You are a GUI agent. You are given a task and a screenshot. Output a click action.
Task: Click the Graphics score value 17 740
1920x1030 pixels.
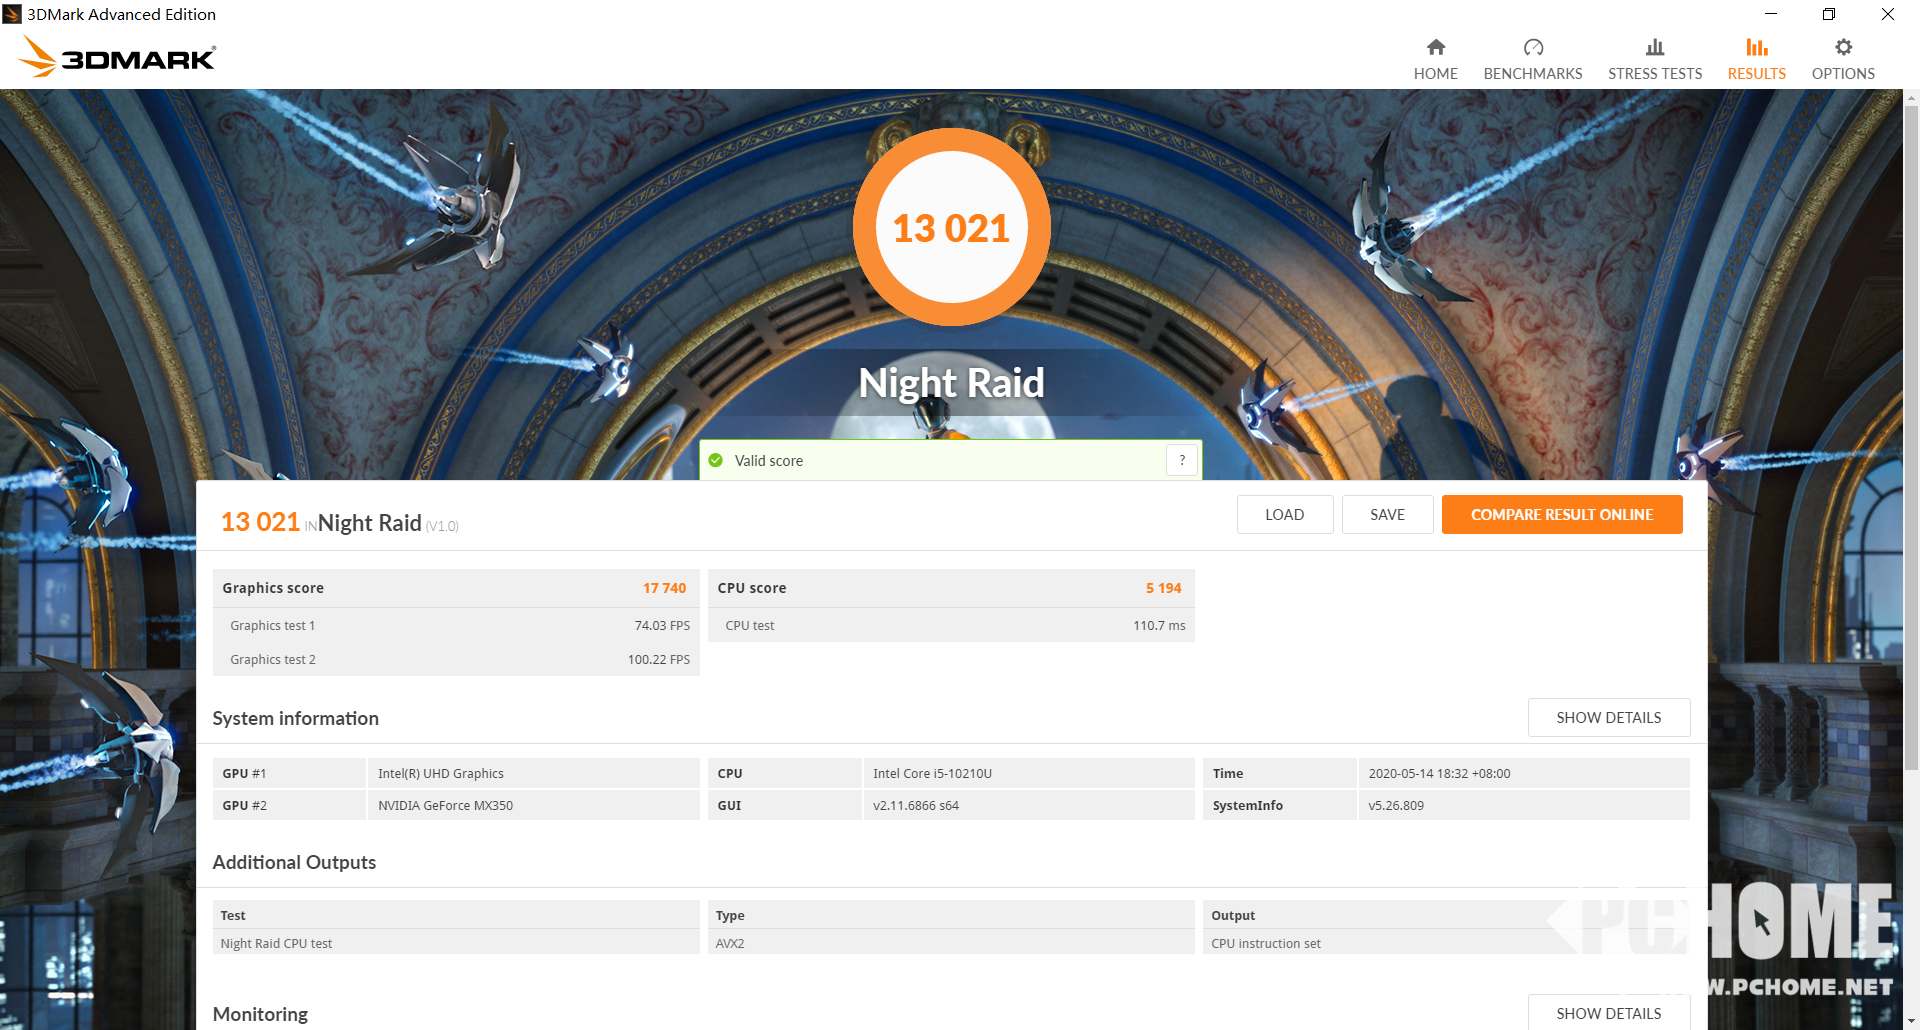pos(664,588)
